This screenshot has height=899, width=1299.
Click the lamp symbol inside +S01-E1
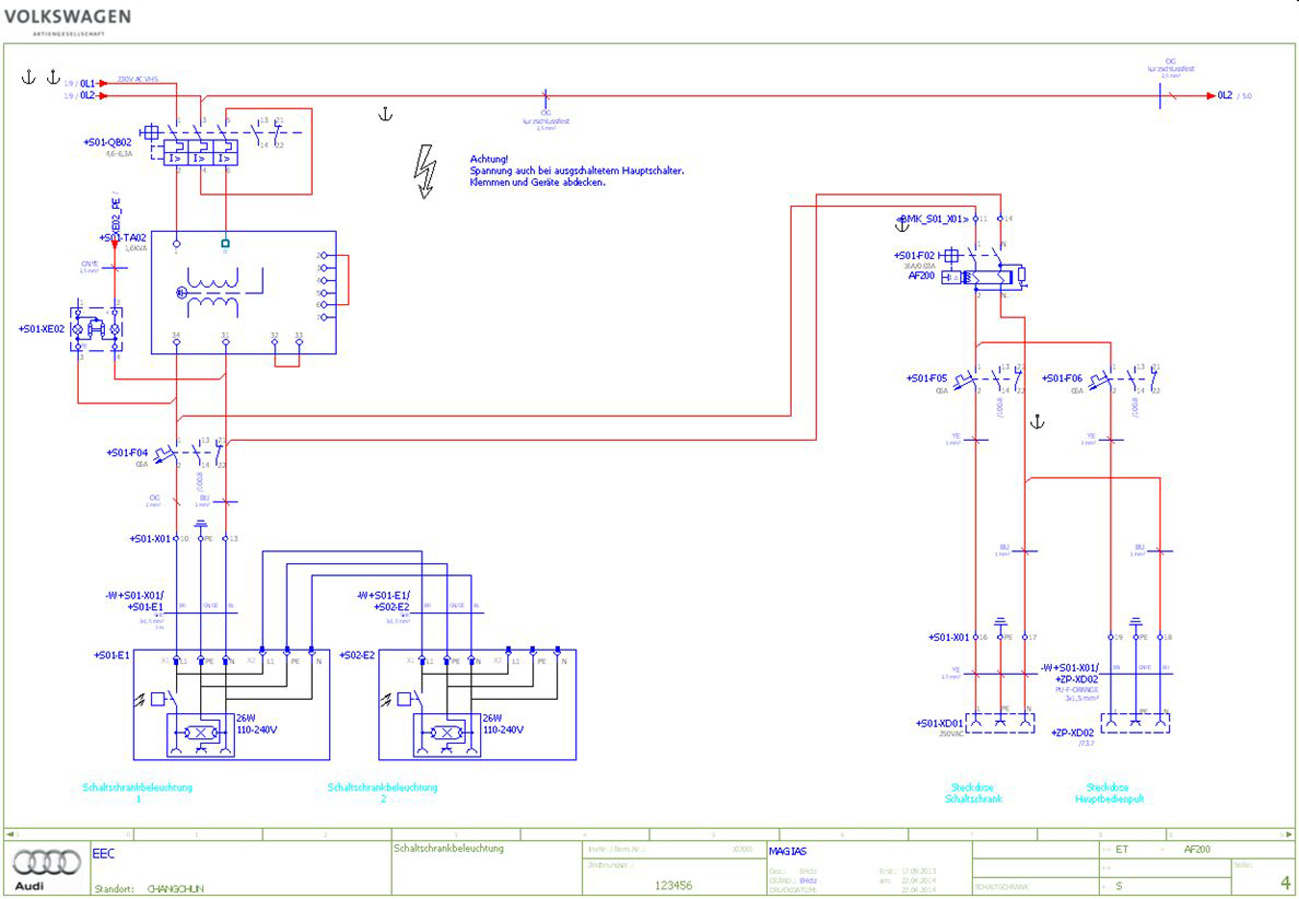click(x=202, y=732)
